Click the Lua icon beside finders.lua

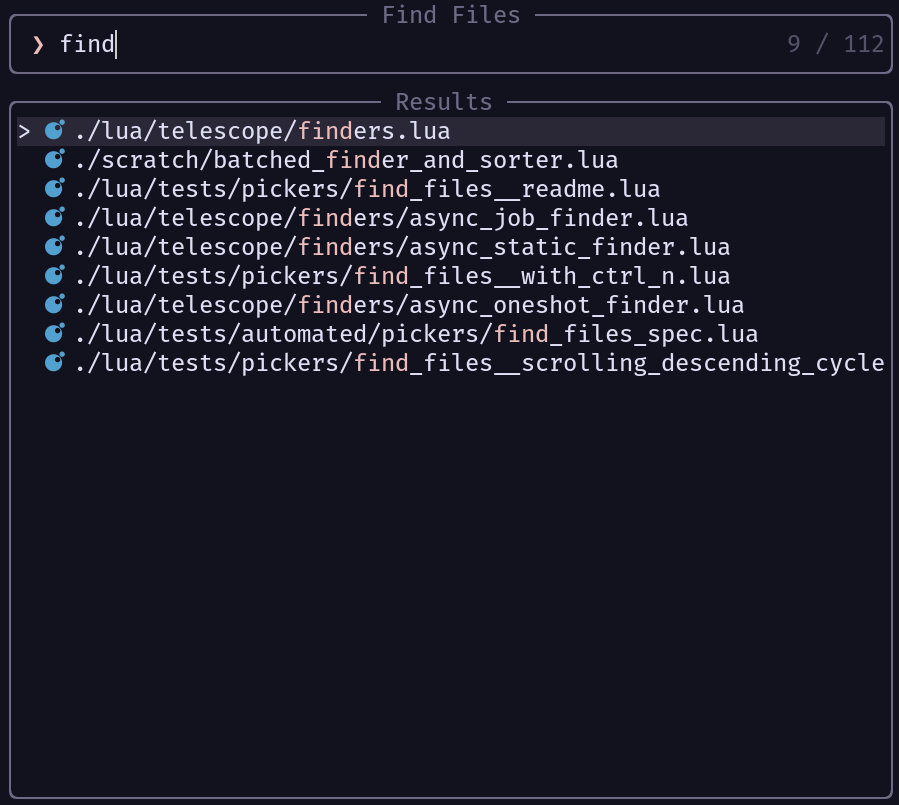pos(54,131)
